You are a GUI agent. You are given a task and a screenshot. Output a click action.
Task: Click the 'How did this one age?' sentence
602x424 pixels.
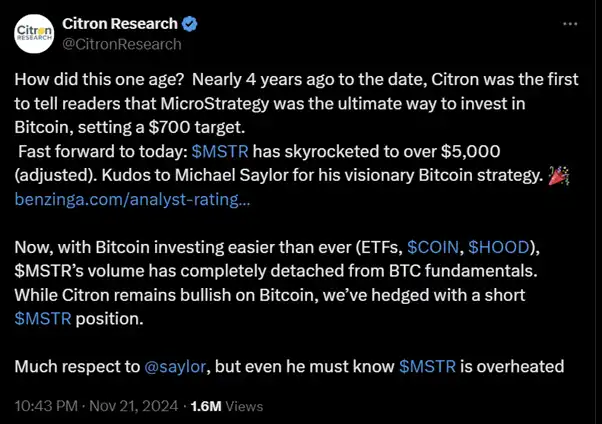pyautogui.click(x=100, y=80)
